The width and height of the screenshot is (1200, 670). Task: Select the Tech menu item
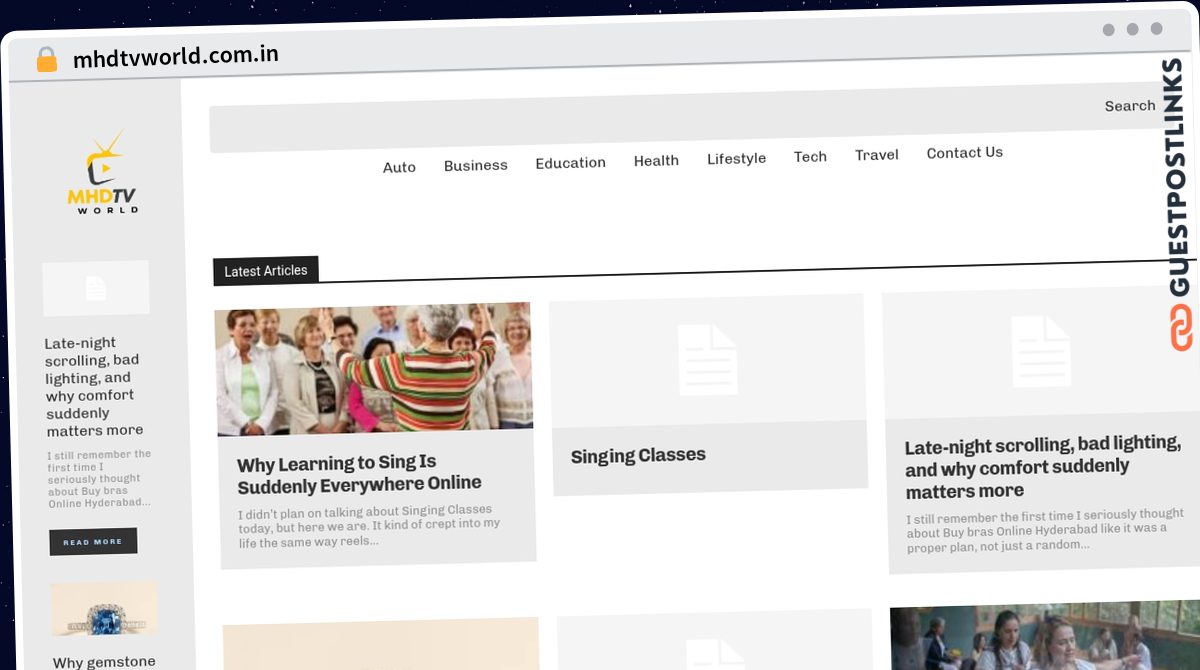[810, 156]
